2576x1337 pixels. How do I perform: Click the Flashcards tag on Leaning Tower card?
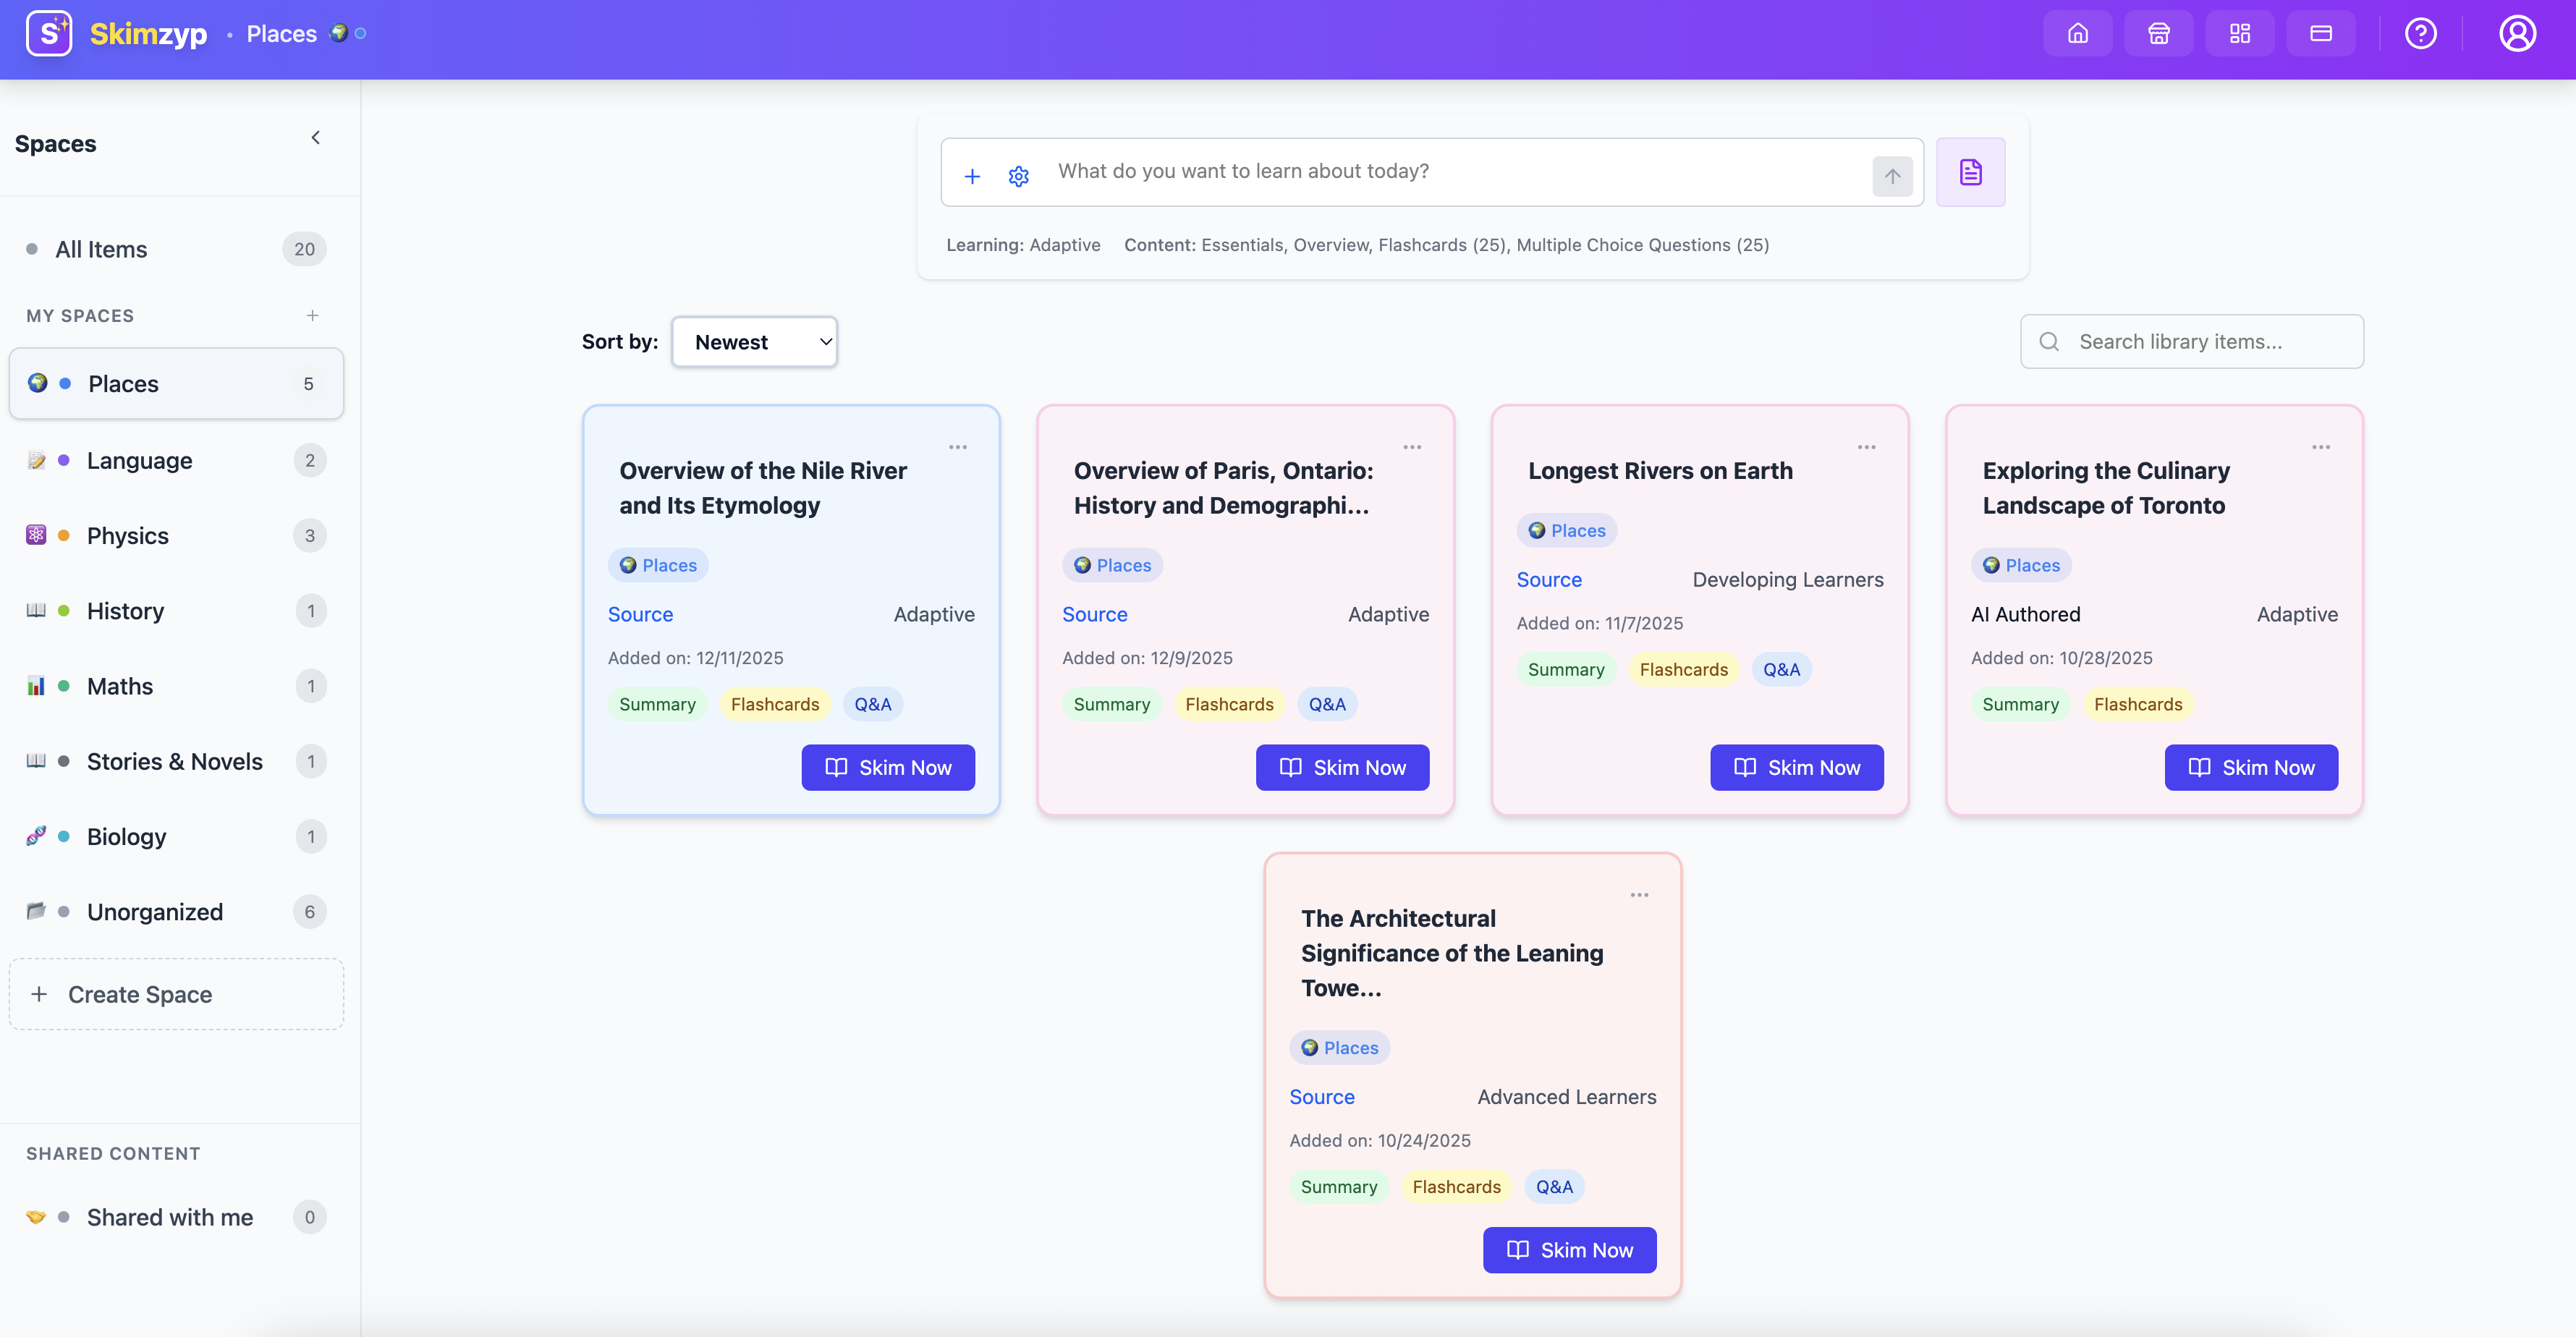[1456, 1187]
